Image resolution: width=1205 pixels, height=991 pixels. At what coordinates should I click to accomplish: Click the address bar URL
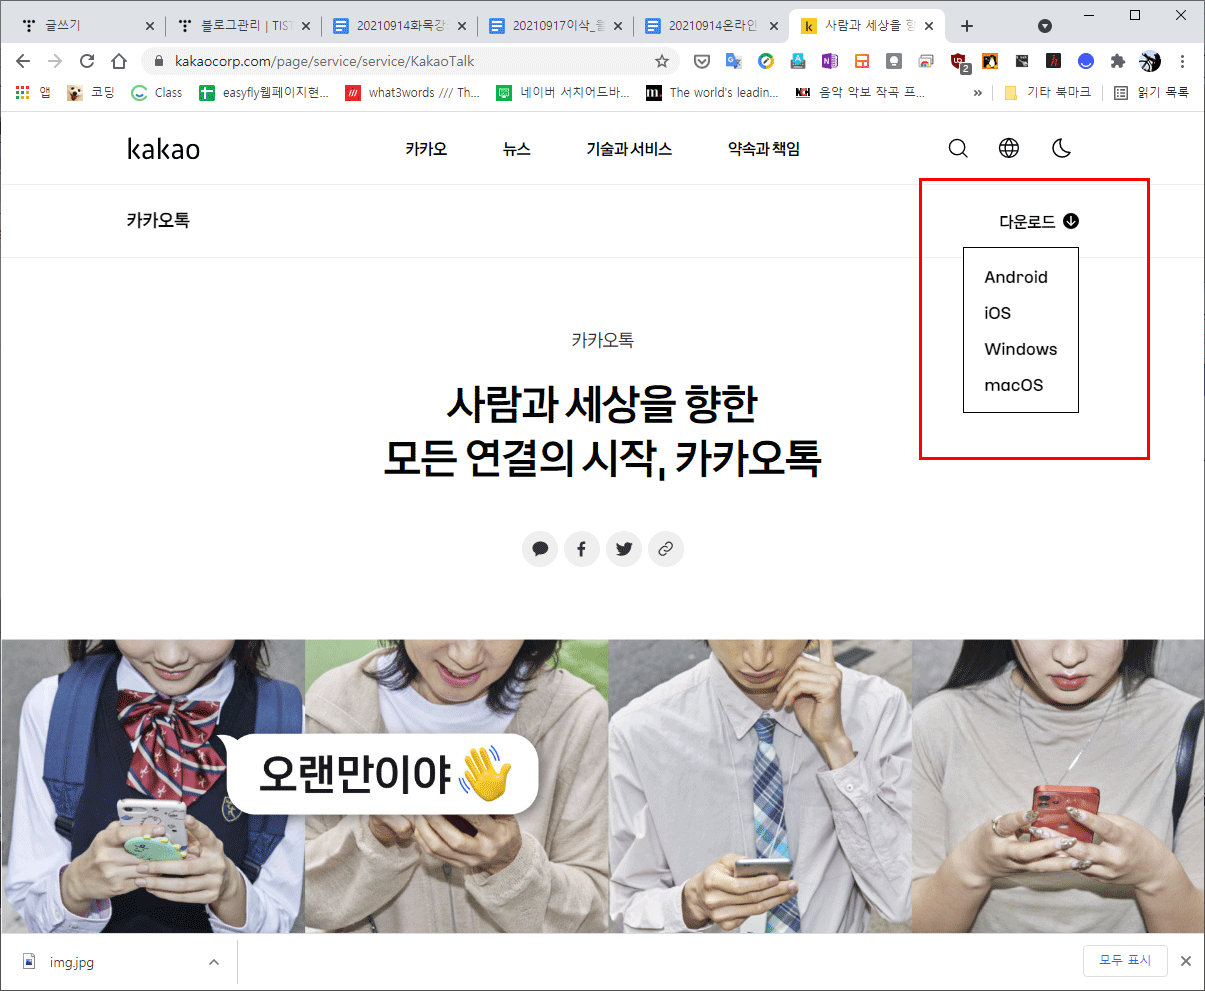click(x=324, y=61)
